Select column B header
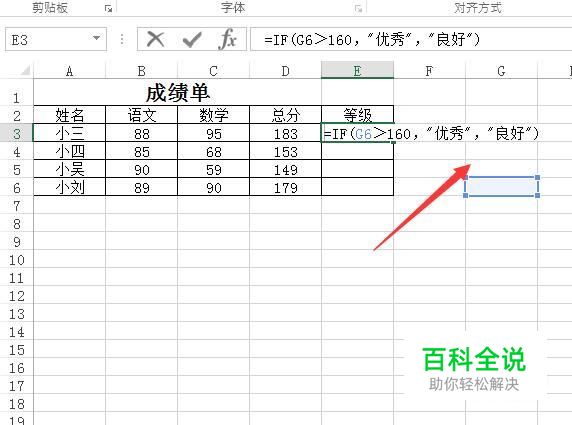Screen dimensions: 572x425 click(141, 70)
